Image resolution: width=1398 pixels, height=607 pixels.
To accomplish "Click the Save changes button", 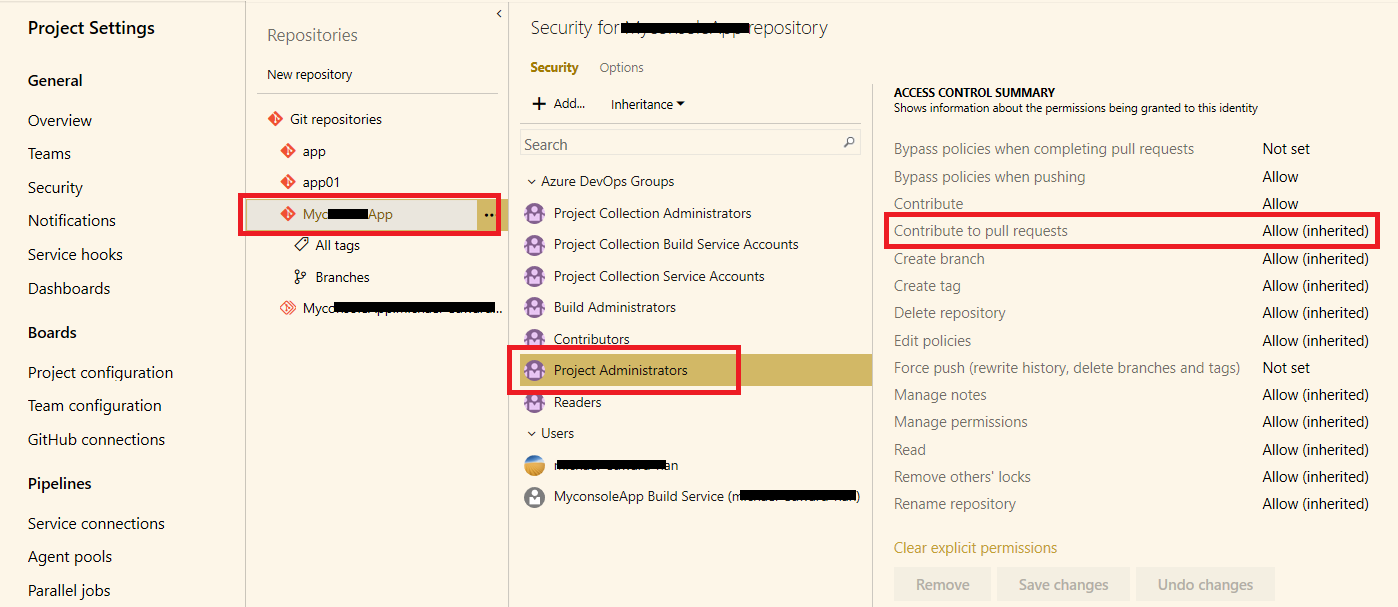I will pos(1063,585).
